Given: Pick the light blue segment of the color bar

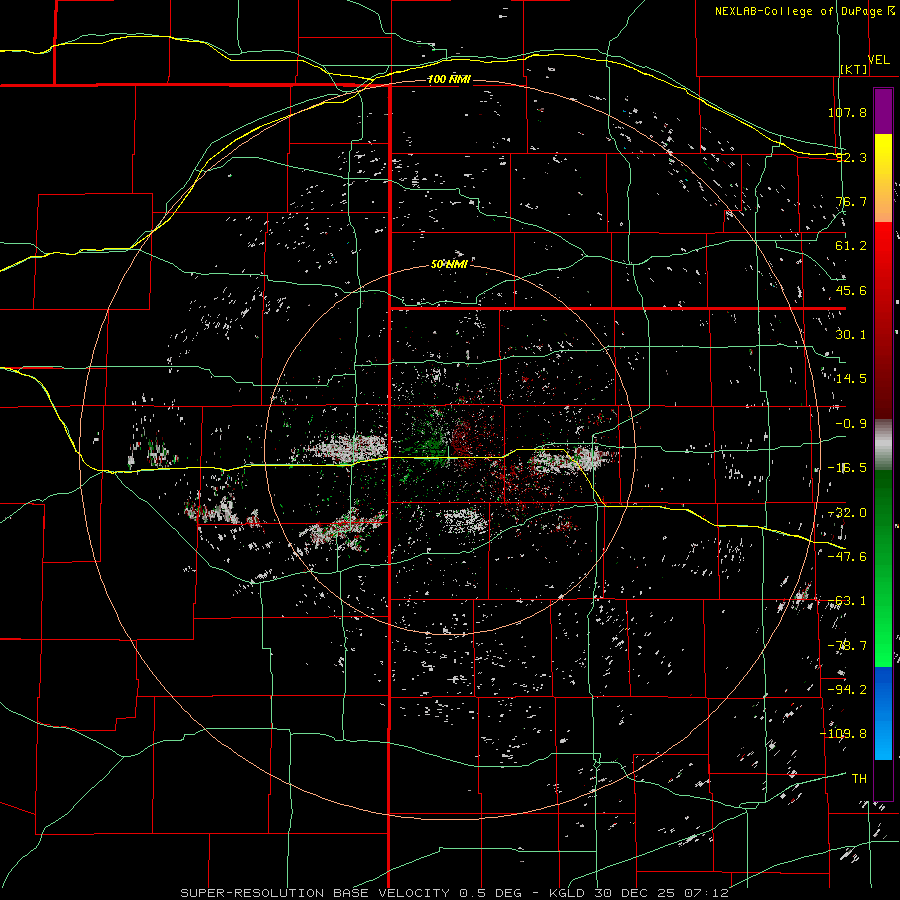Looking at the screenshot, I should 883,738.
